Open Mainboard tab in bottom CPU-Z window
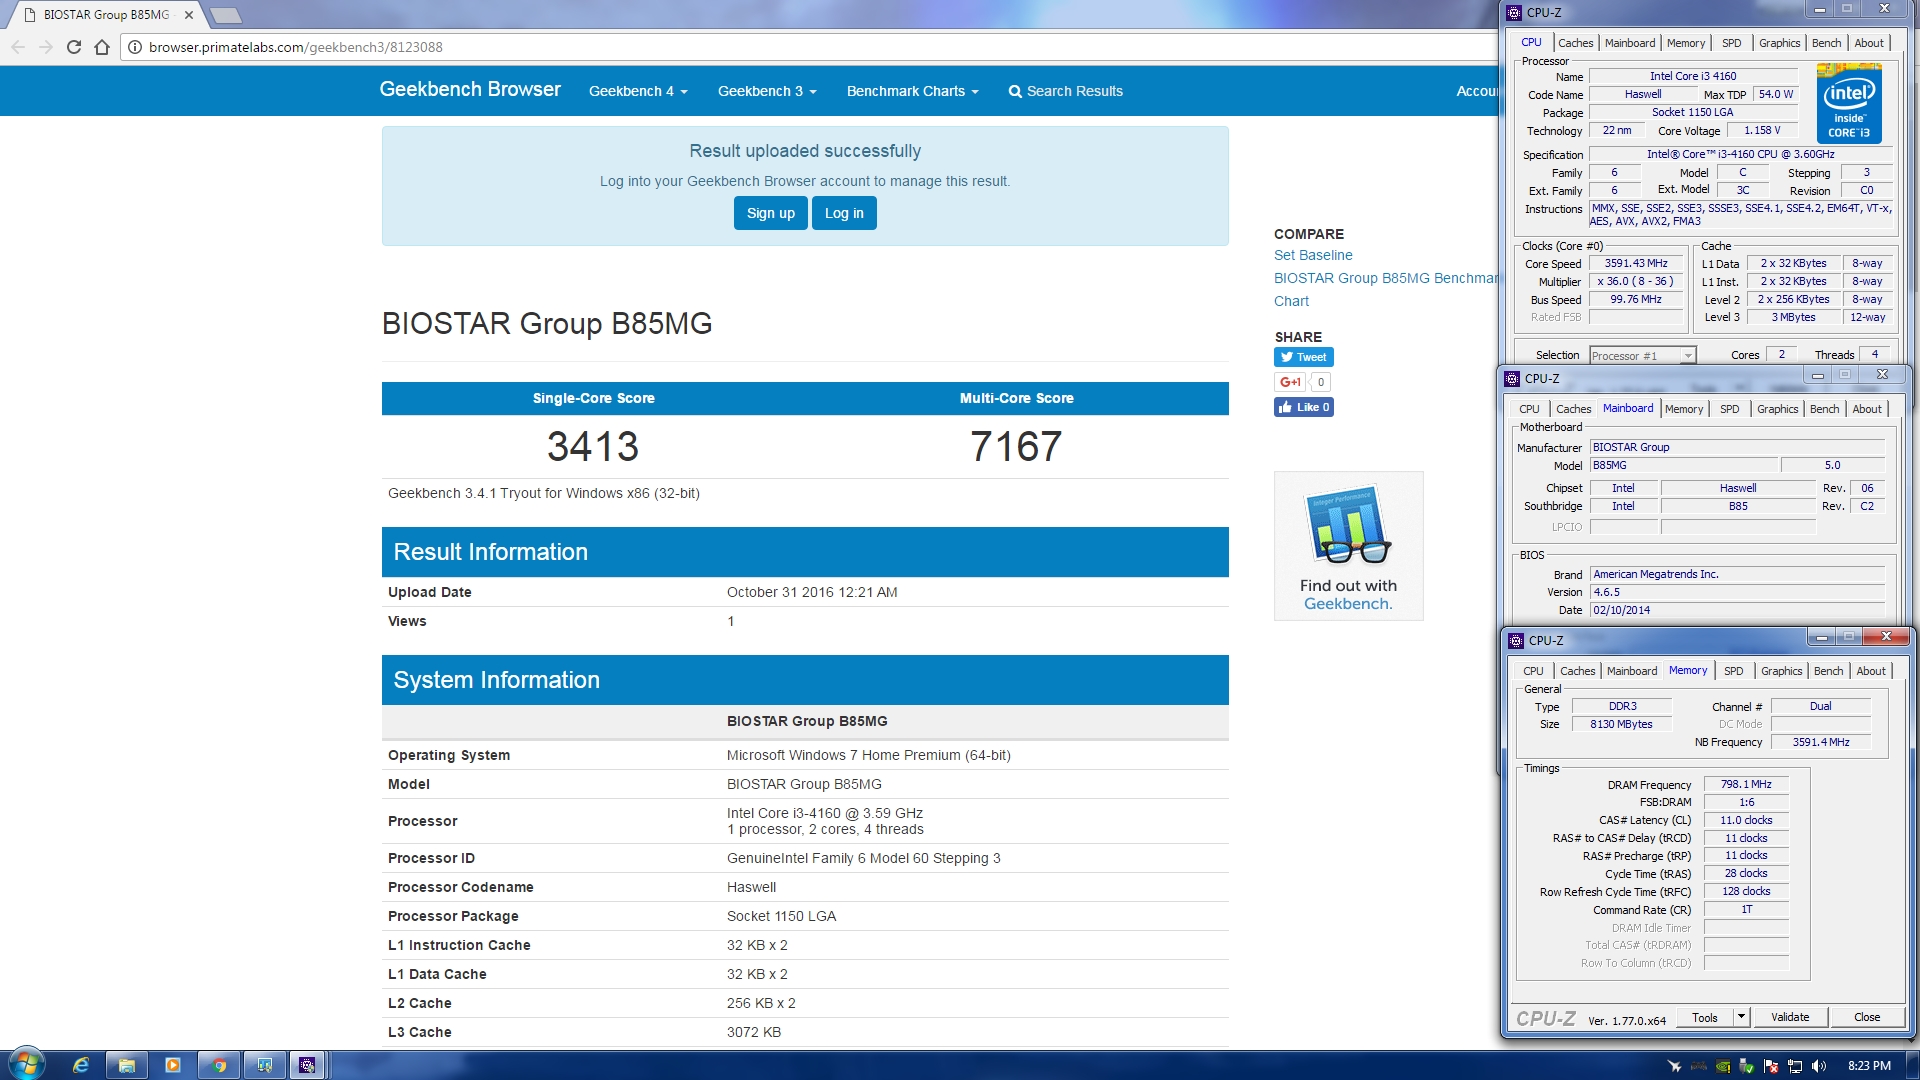This screenshot has width=1920, height=1080. point(1631,671)
